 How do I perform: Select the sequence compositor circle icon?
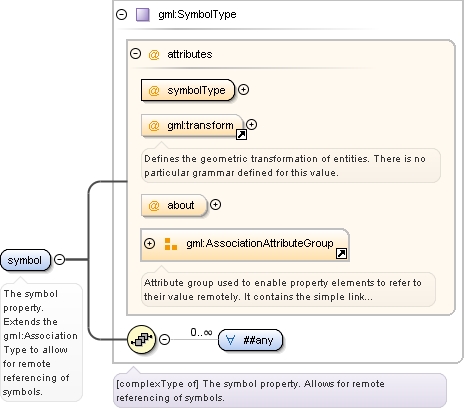(x=141, y=339)
